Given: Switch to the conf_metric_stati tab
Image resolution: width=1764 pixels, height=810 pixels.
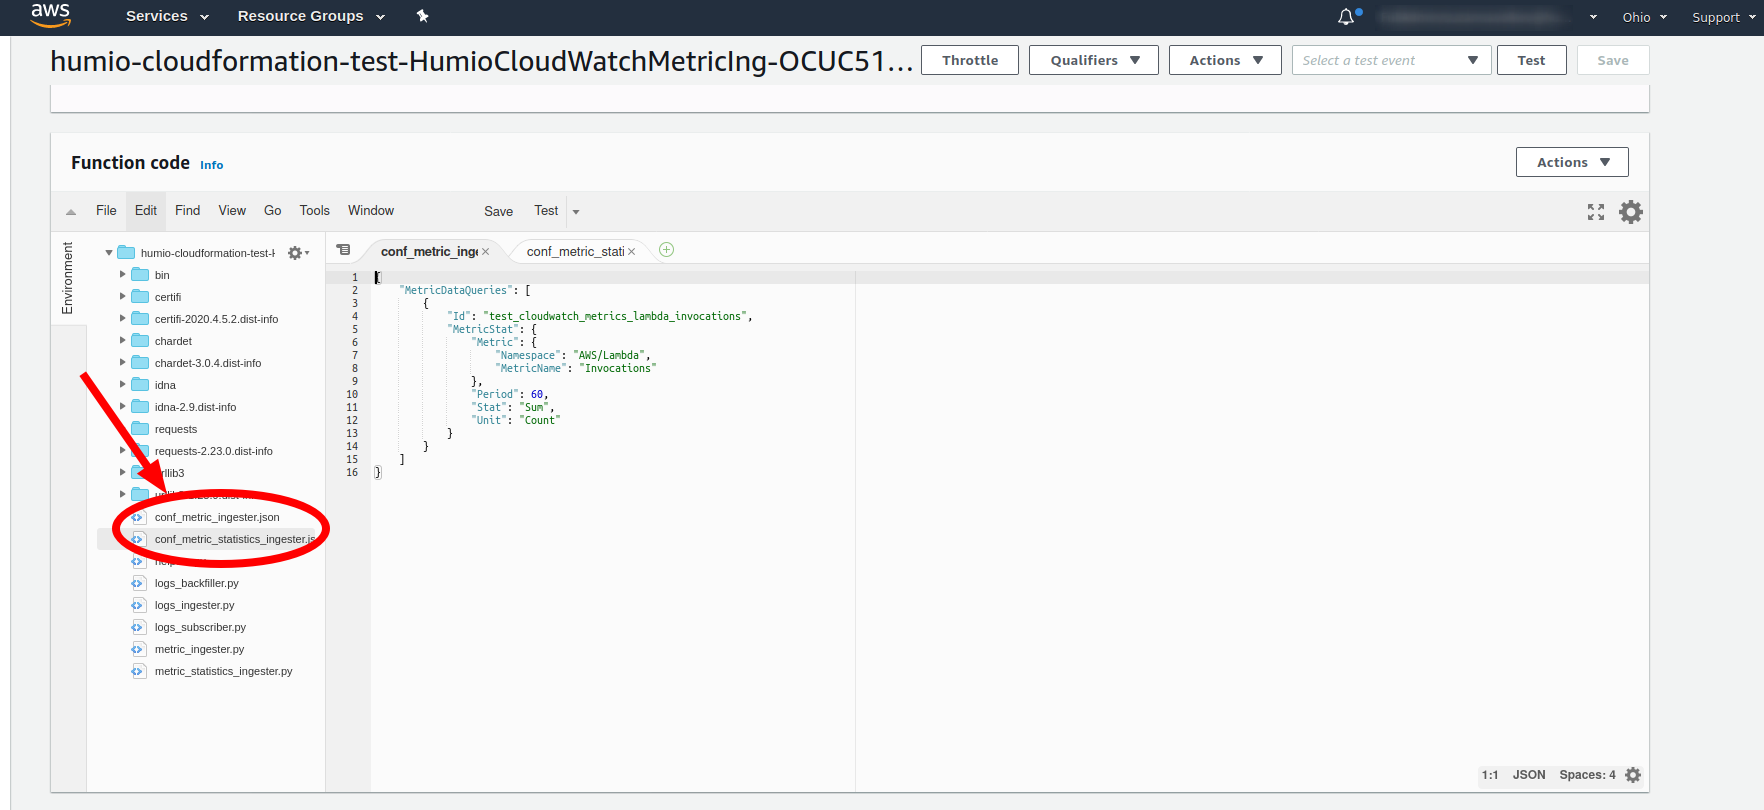Looking at the screenshot, I should (574, 252).
